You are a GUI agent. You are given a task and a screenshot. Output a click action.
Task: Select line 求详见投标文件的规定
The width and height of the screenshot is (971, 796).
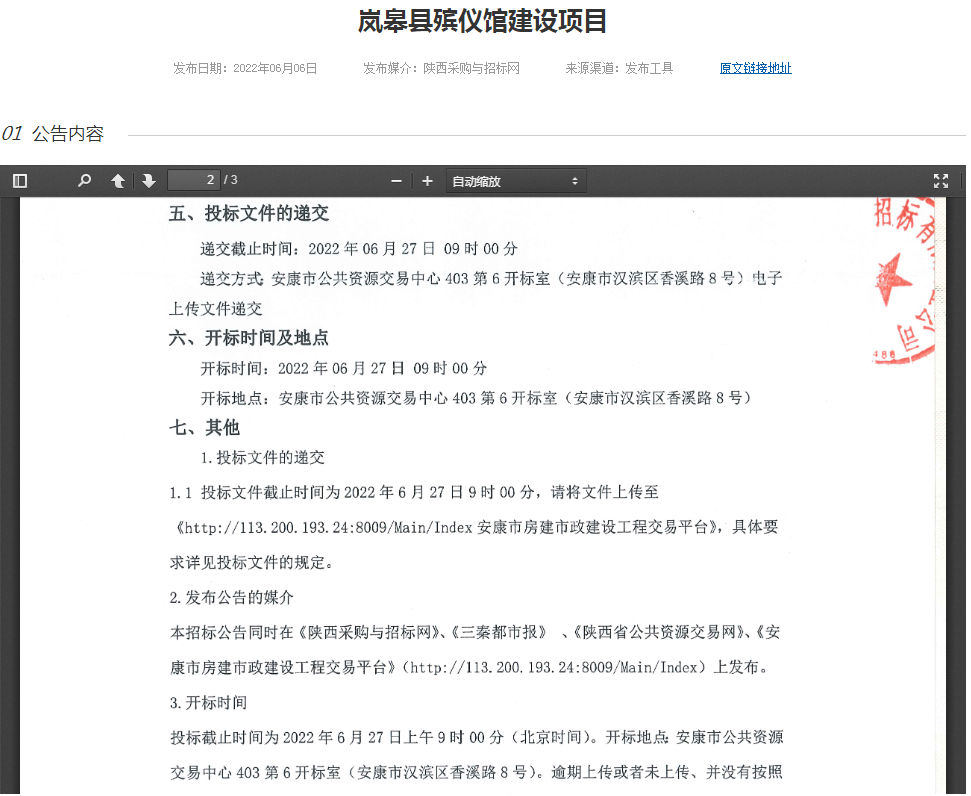(252, 562)
